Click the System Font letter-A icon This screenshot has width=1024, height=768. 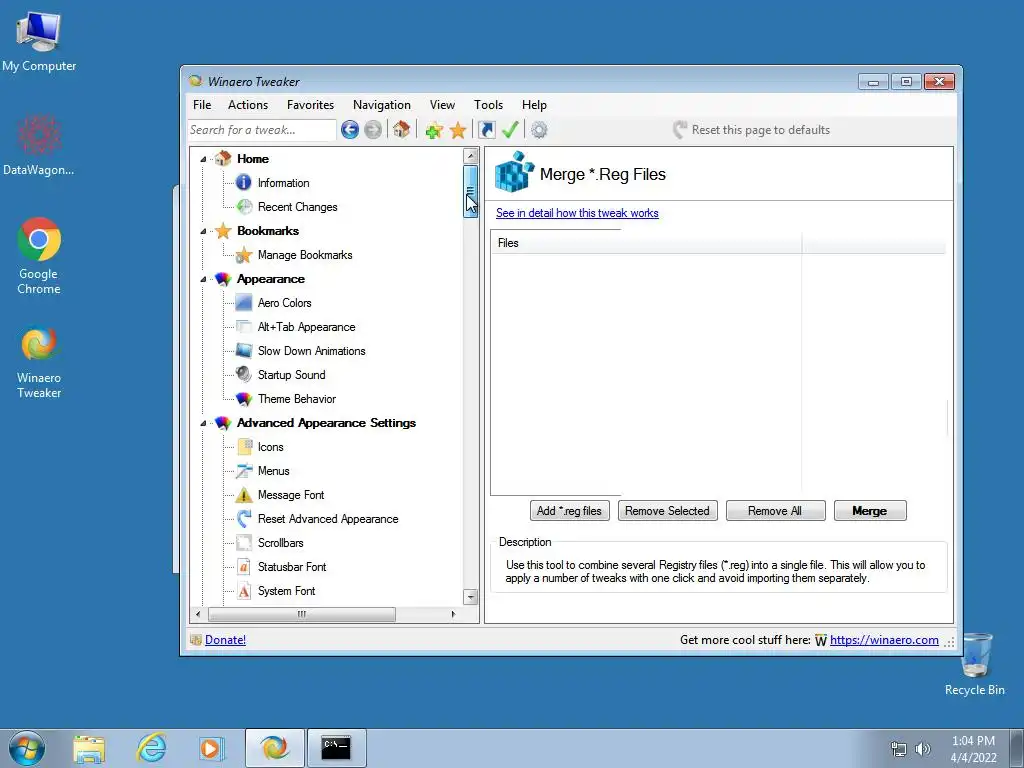point(244,590)
